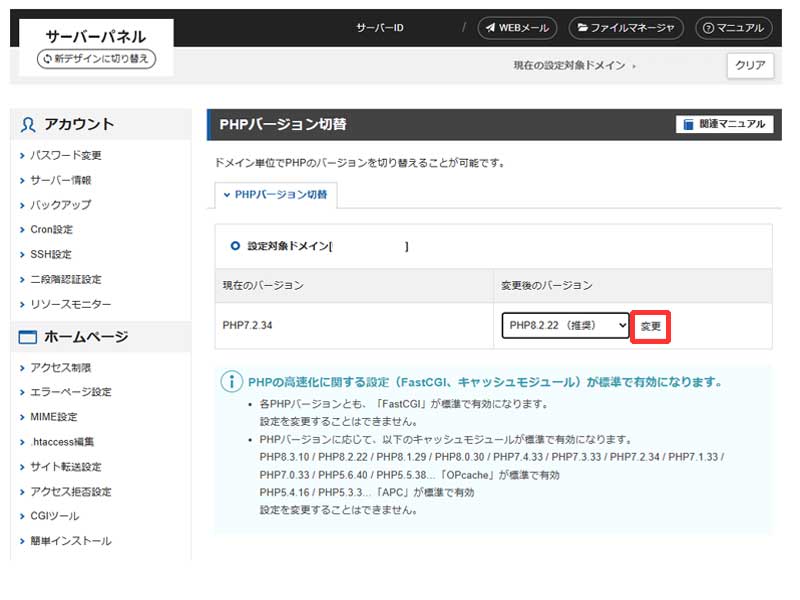Open サイト転送設定 in sidebar
Image resolution: width=800 pixels, height=600 pixels.
pos(66,466)
